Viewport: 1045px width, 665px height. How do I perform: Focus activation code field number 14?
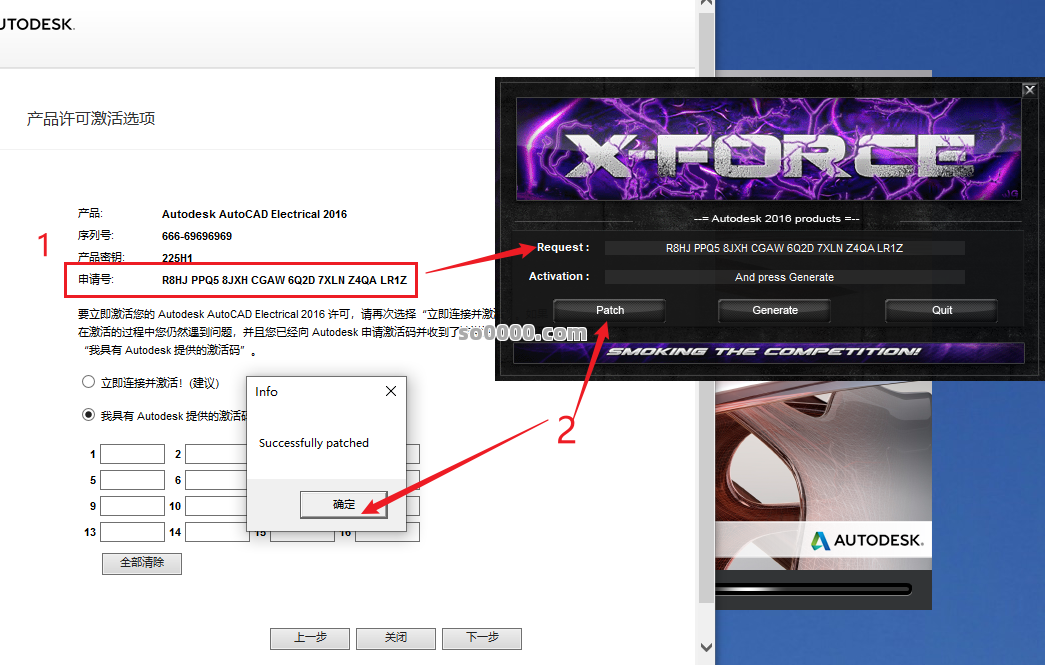click(217, 532)
